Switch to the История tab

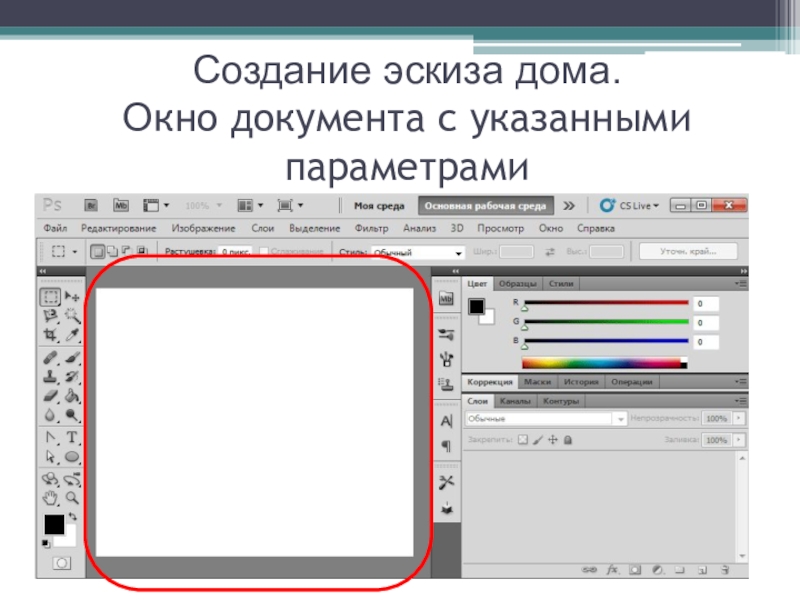point(581,382)
